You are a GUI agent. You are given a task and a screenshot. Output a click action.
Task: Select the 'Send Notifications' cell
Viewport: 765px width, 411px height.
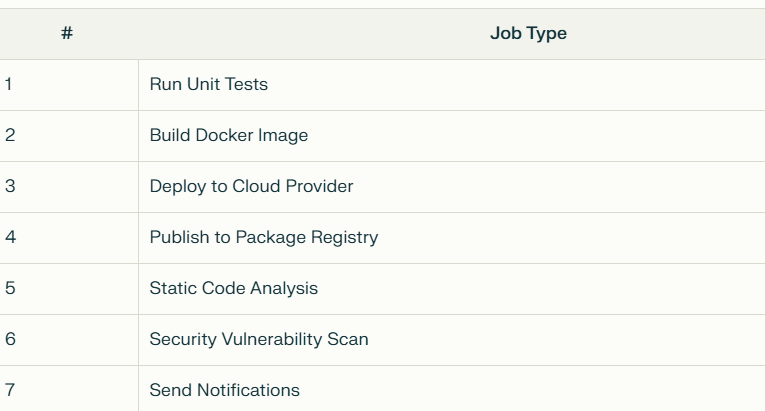452,389
